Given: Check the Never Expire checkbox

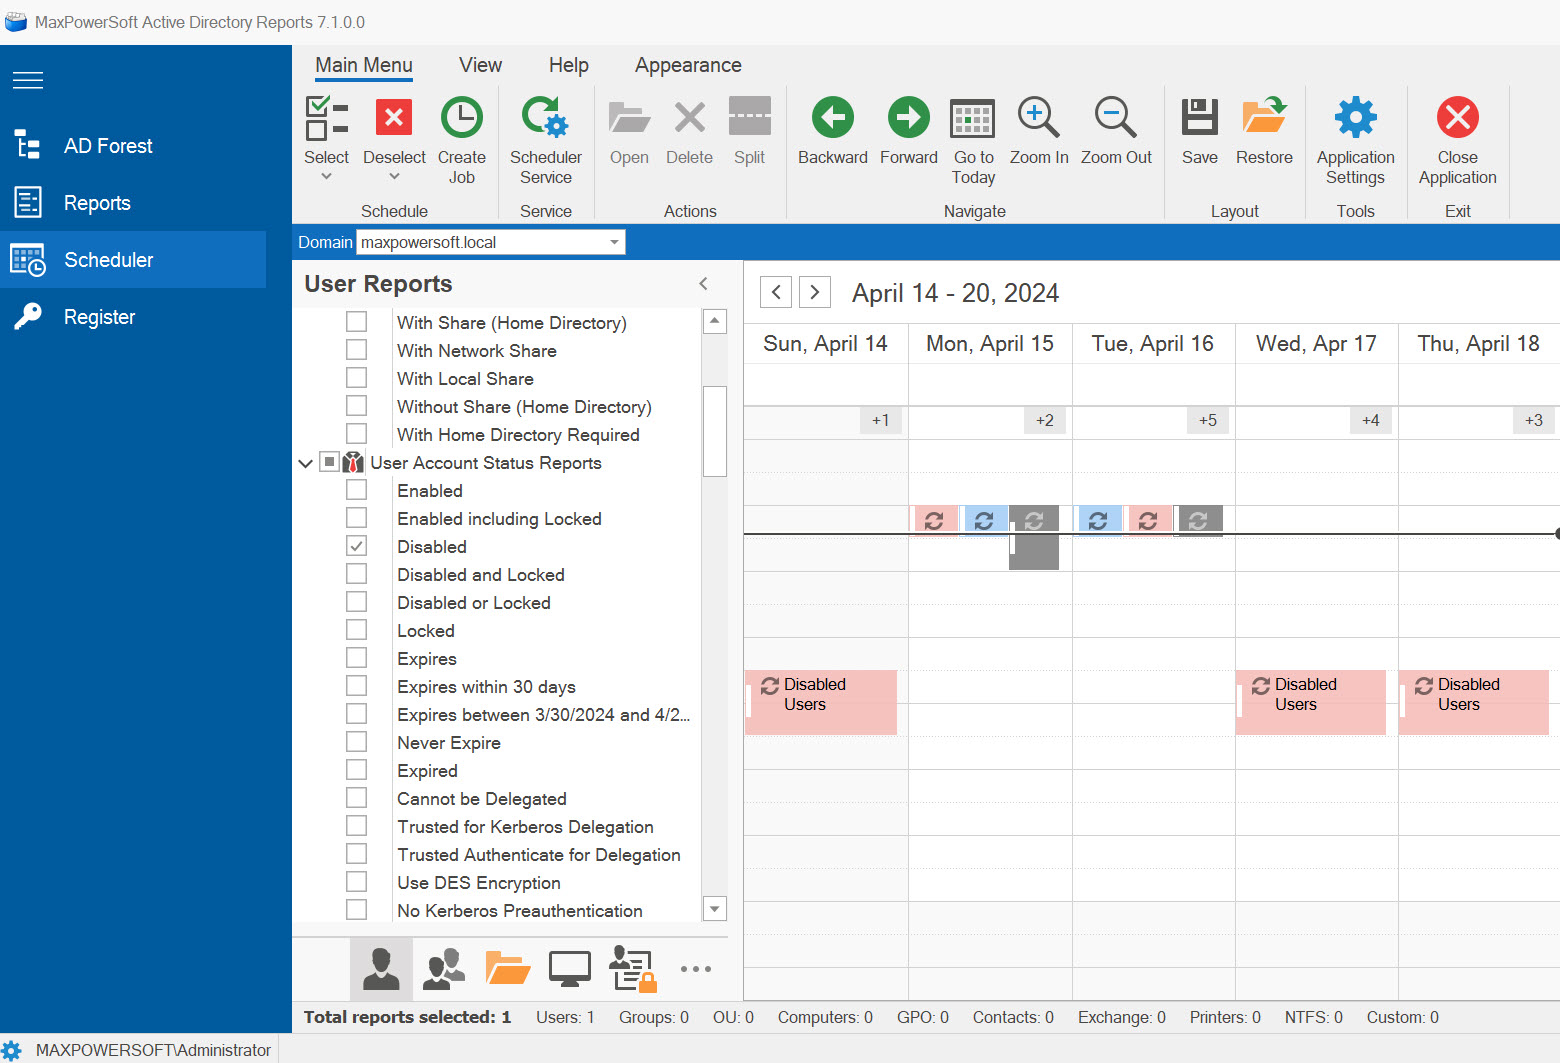Looking at the screenshot, I should [356, 742].
